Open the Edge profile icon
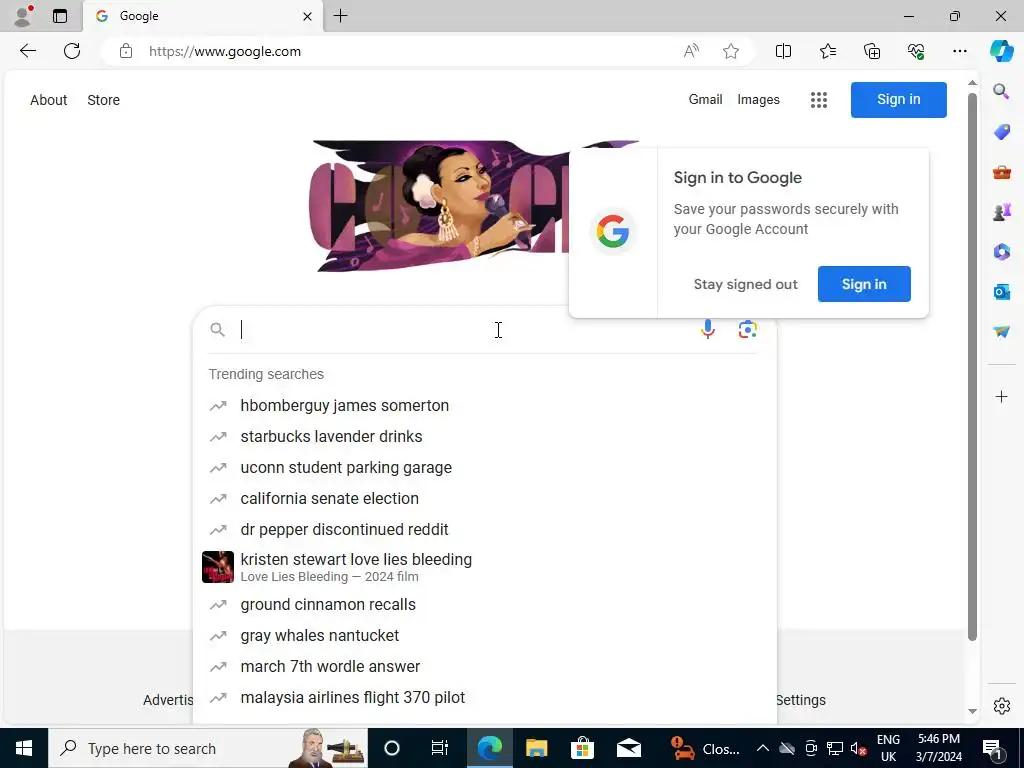This screenshot has width=1024, height=768. (24, 16)
